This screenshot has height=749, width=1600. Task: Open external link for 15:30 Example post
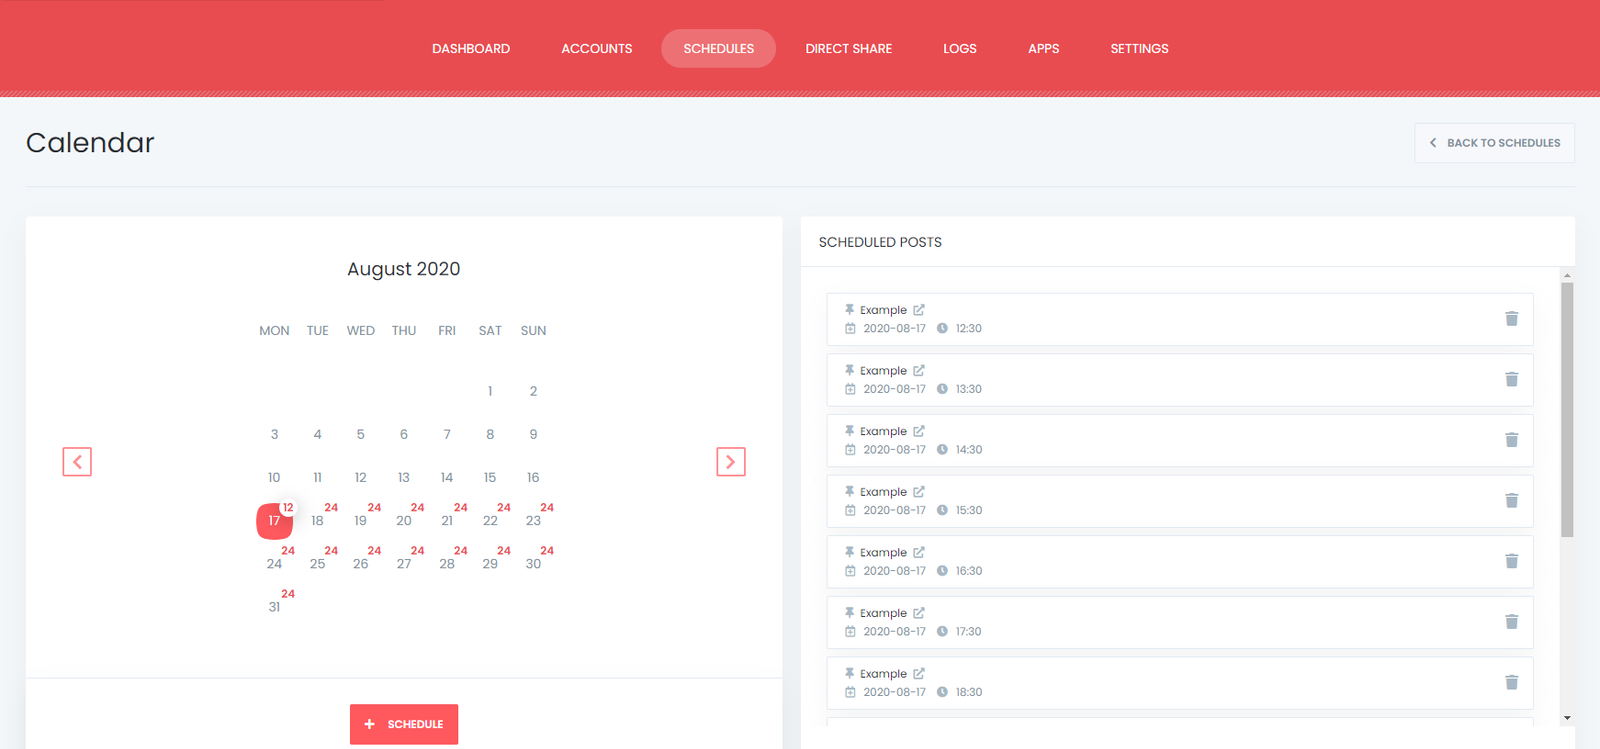click(x=919, y=492)
